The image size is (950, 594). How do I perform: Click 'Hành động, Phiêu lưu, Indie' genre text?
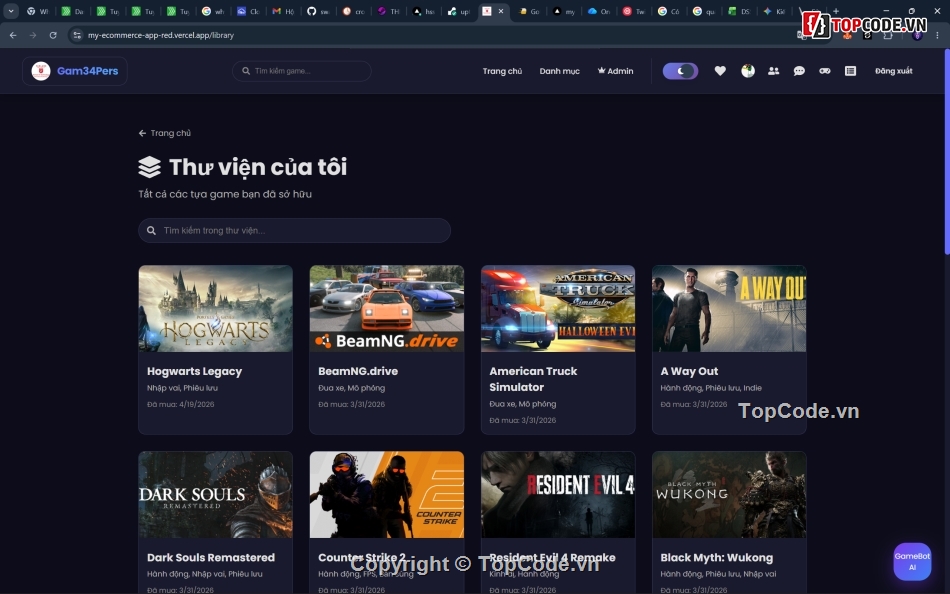coord(711,388)
